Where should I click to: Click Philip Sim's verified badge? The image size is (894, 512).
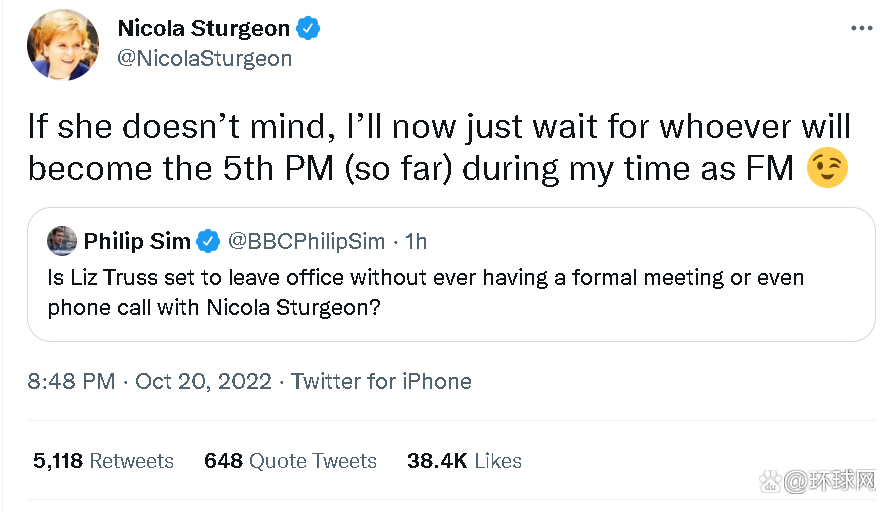[x=208, y=241]
